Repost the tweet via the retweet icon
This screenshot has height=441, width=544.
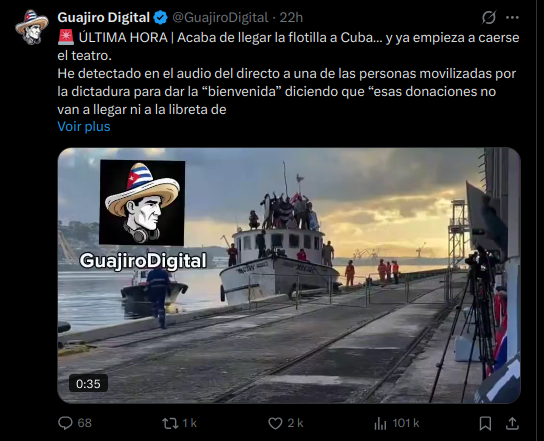pos(170,423)
